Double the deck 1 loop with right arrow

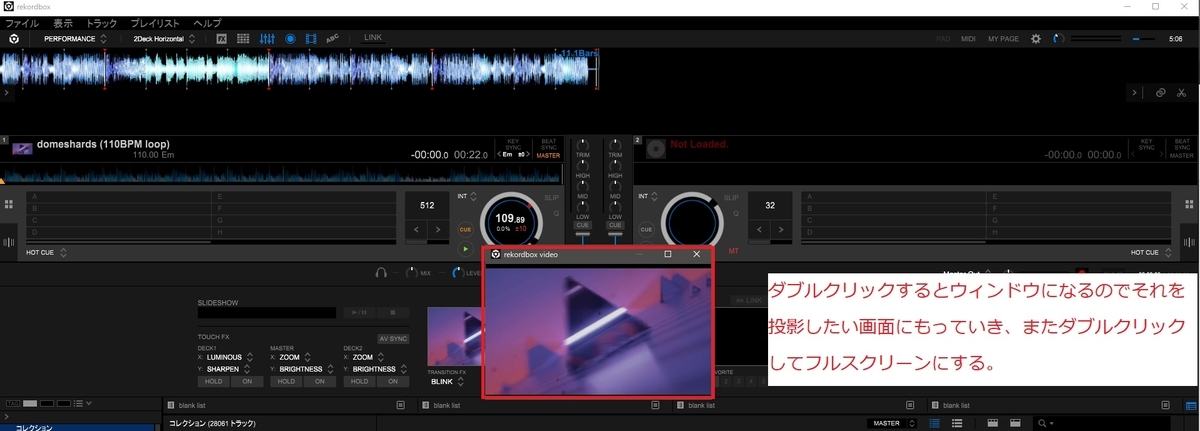[438, 230]
